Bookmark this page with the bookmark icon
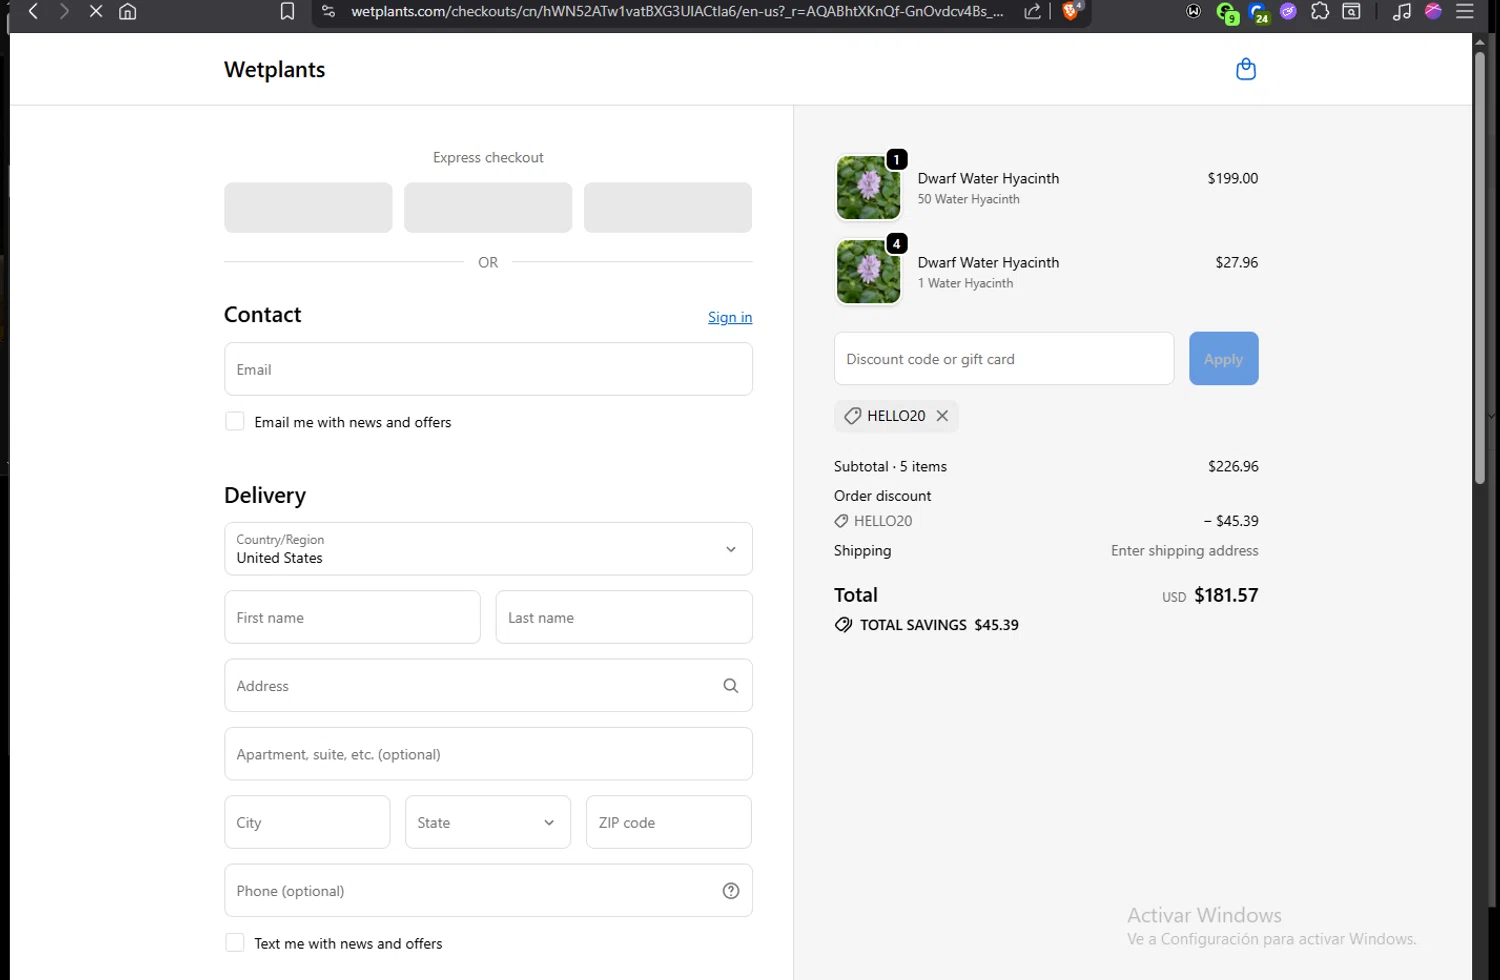 point(287,11)
